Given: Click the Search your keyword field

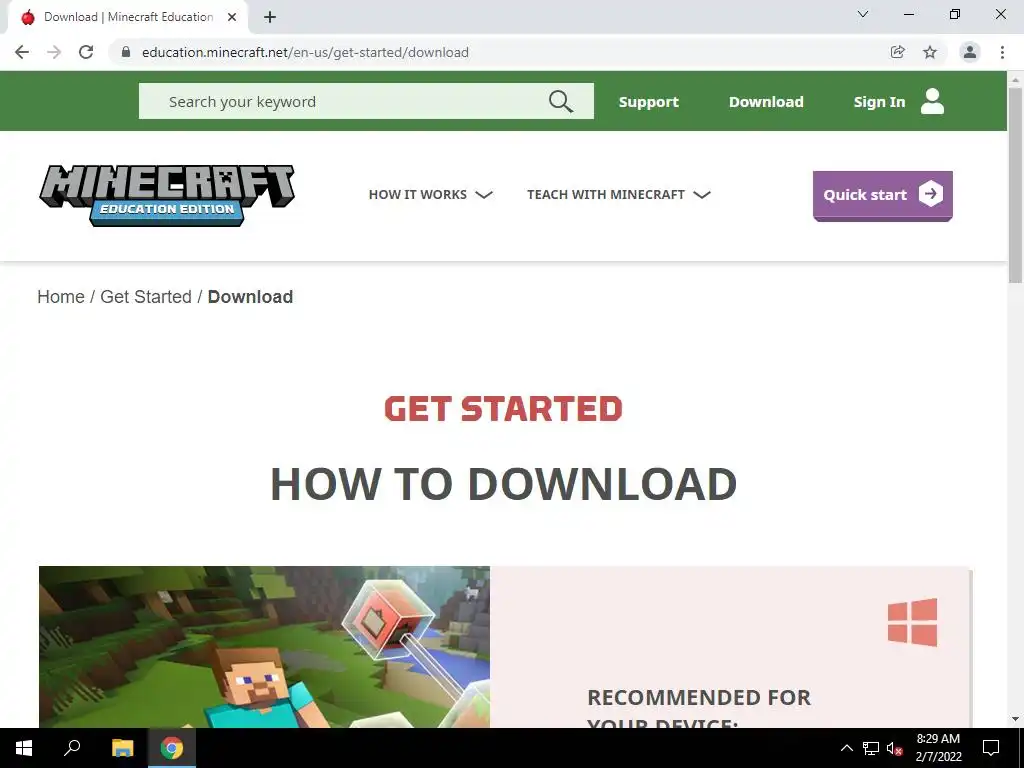Looking at the screenshot, I should (x=366, y=101).
